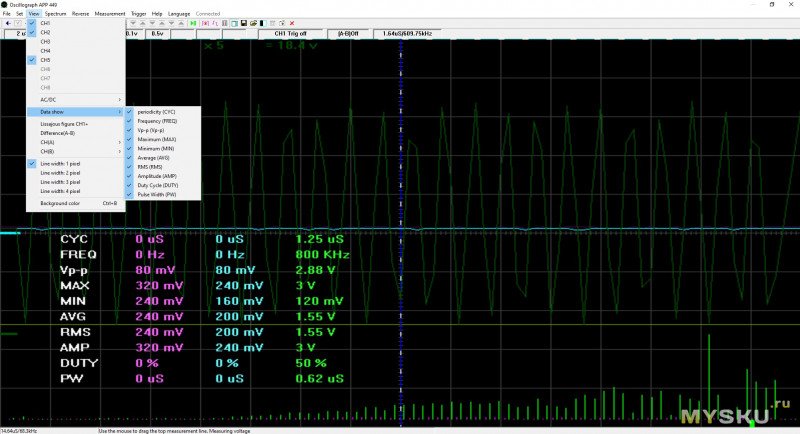
Task: Disable Duty Cycle (DUTY) data display
Action: coord(158,185)
